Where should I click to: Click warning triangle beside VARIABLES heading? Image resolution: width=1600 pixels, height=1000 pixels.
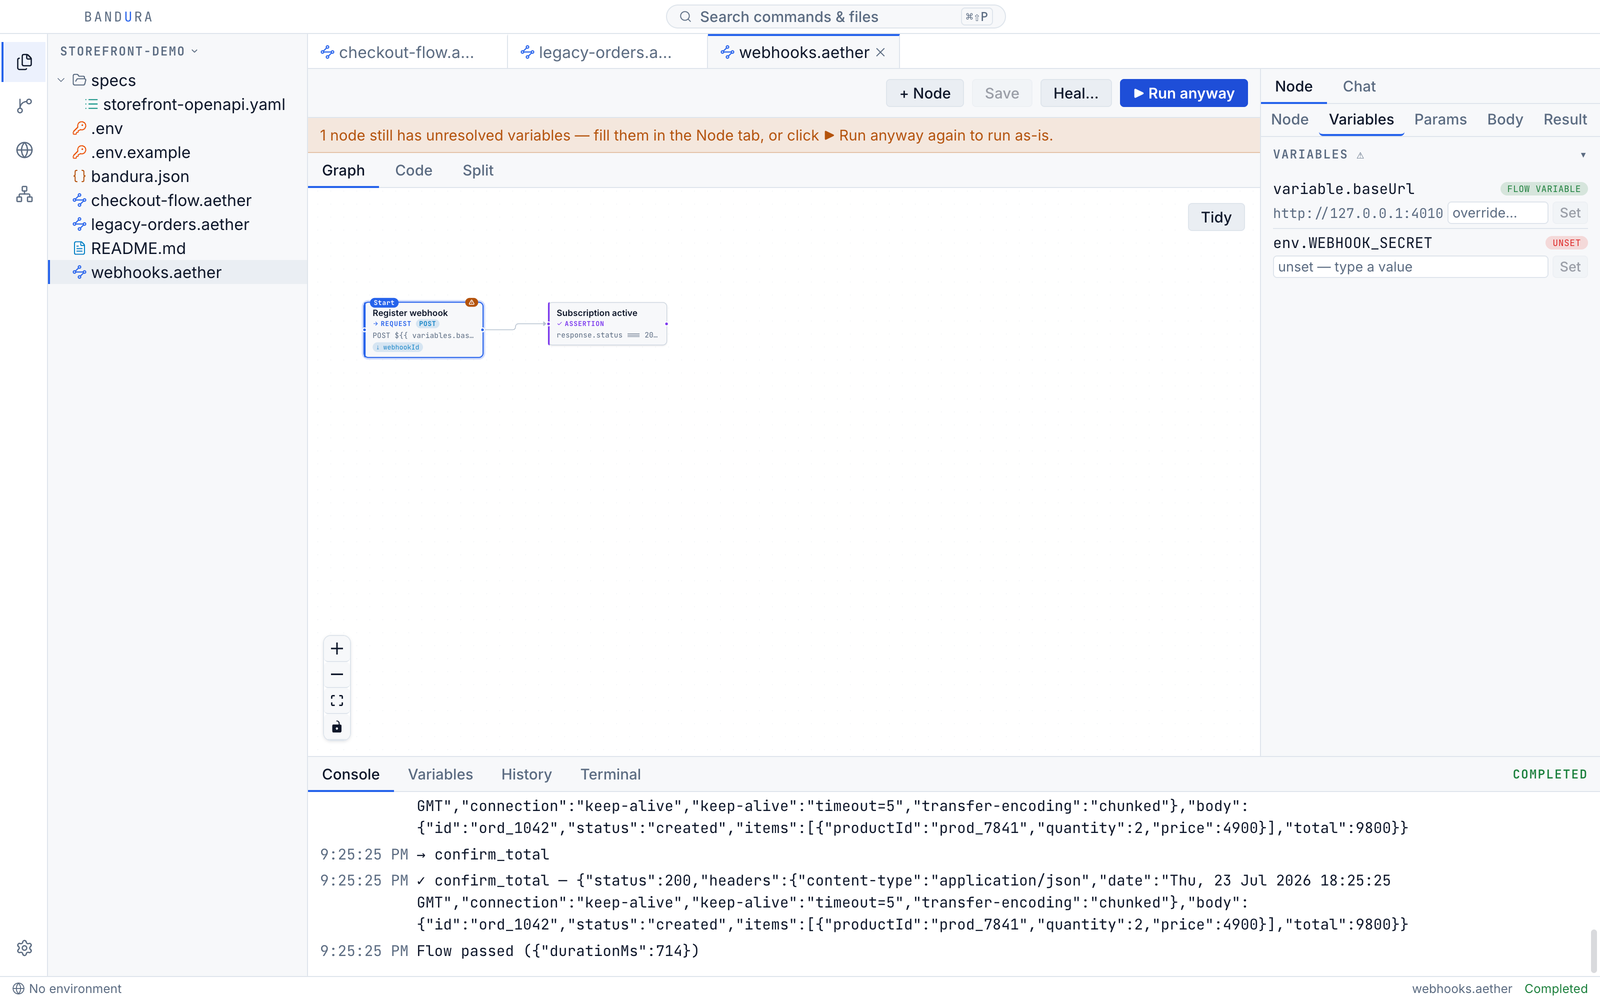[x=1360, y=155]
